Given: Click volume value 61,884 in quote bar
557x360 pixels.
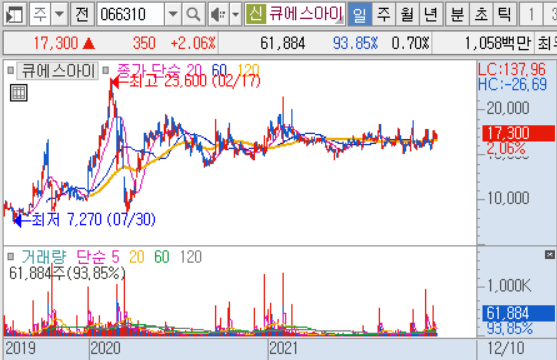Looking at the screenshot, I should tap(282, 43).
